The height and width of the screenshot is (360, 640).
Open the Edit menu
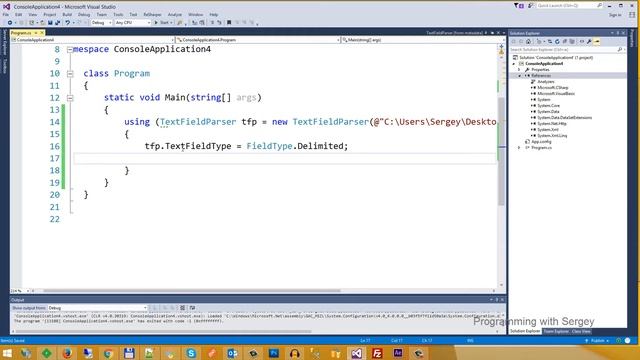coord(19,15)
